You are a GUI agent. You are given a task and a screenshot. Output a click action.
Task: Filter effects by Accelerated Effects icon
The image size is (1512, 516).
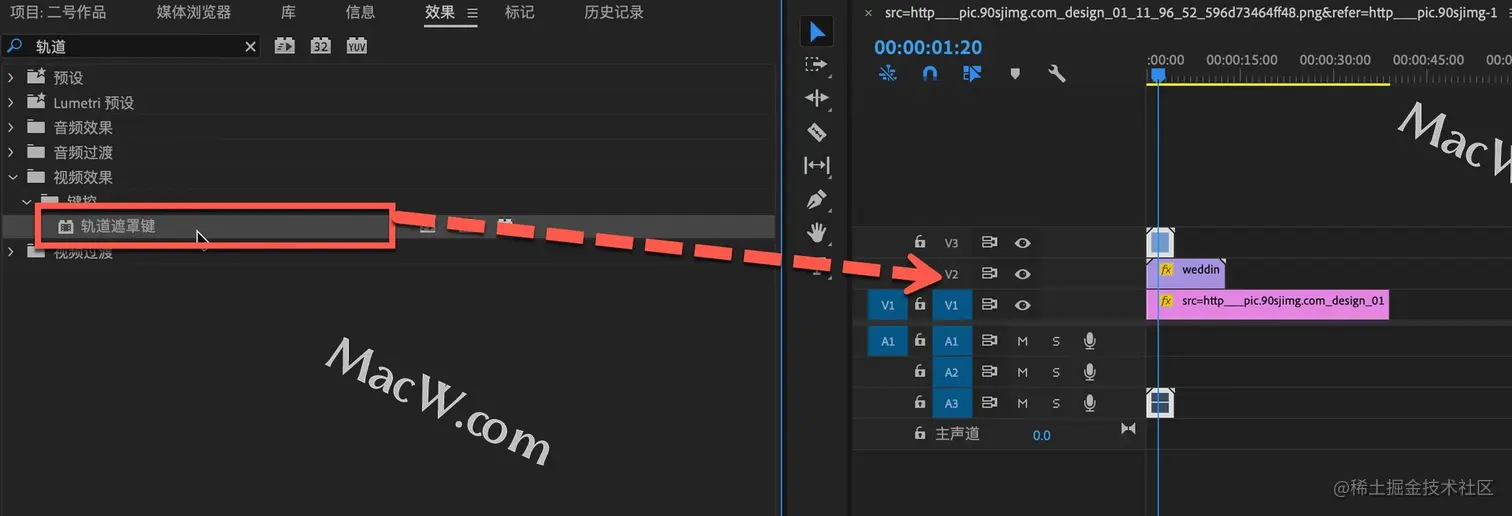point(285,46)
